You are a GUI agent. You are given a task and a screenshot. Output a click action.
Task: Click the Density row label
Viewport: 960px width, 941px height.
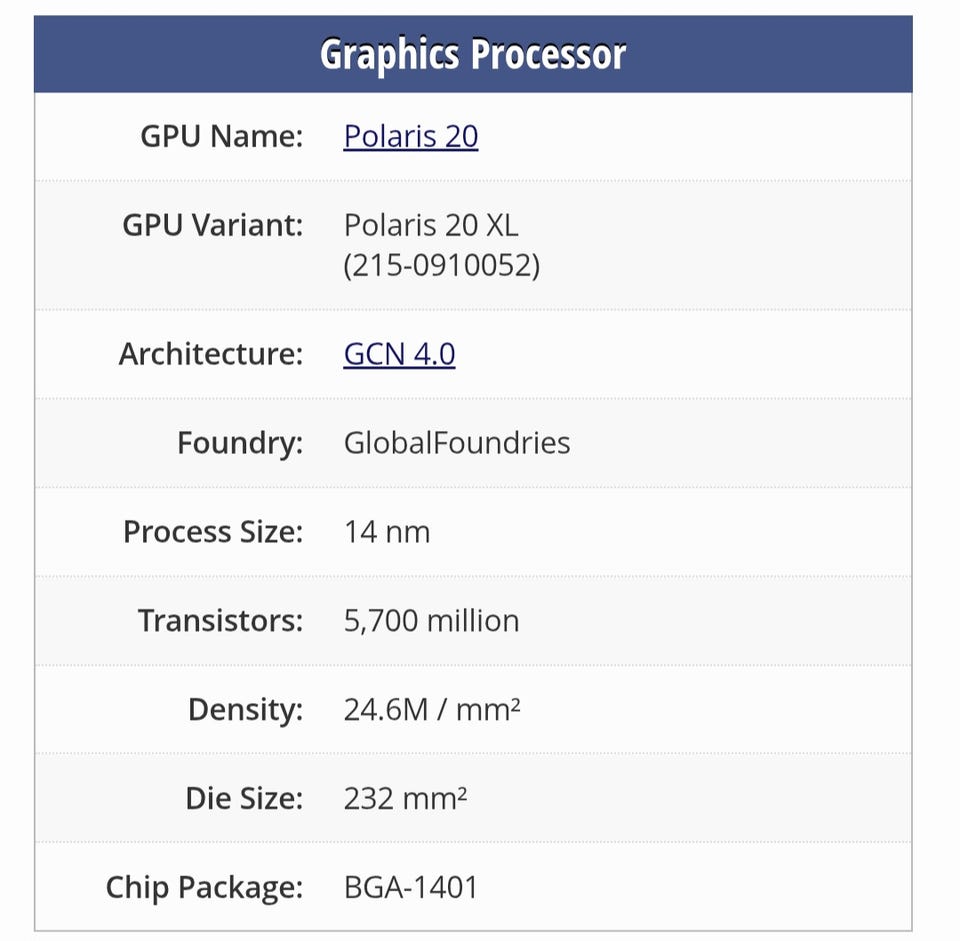click(x=245, y=710)
